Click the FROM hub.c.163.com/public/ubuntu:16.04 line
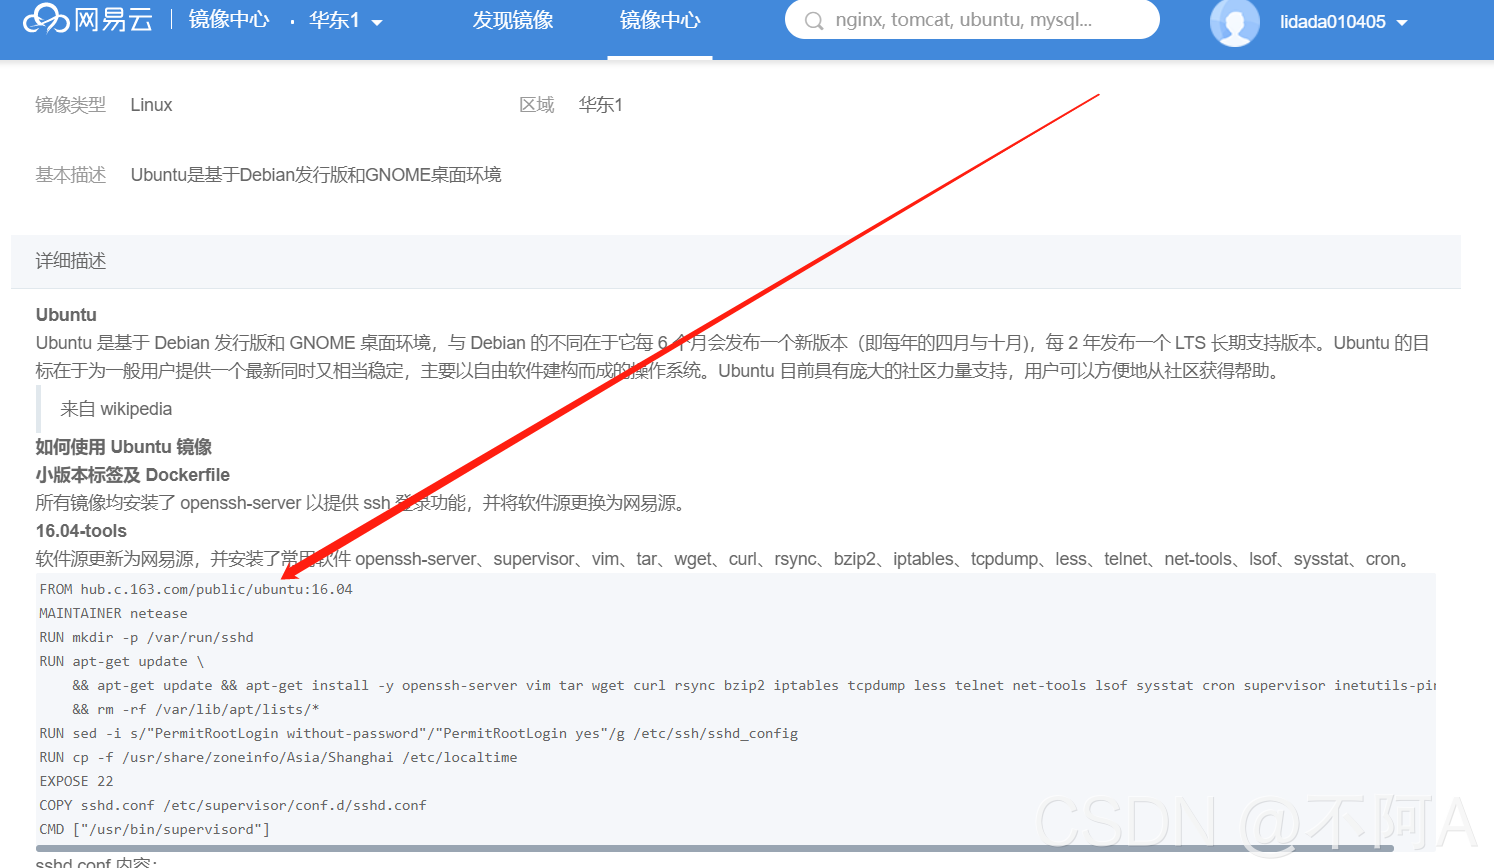Image resolution: width=1494 pixels, height=868 pixels. pyautogui.click(x=196, y=589)
